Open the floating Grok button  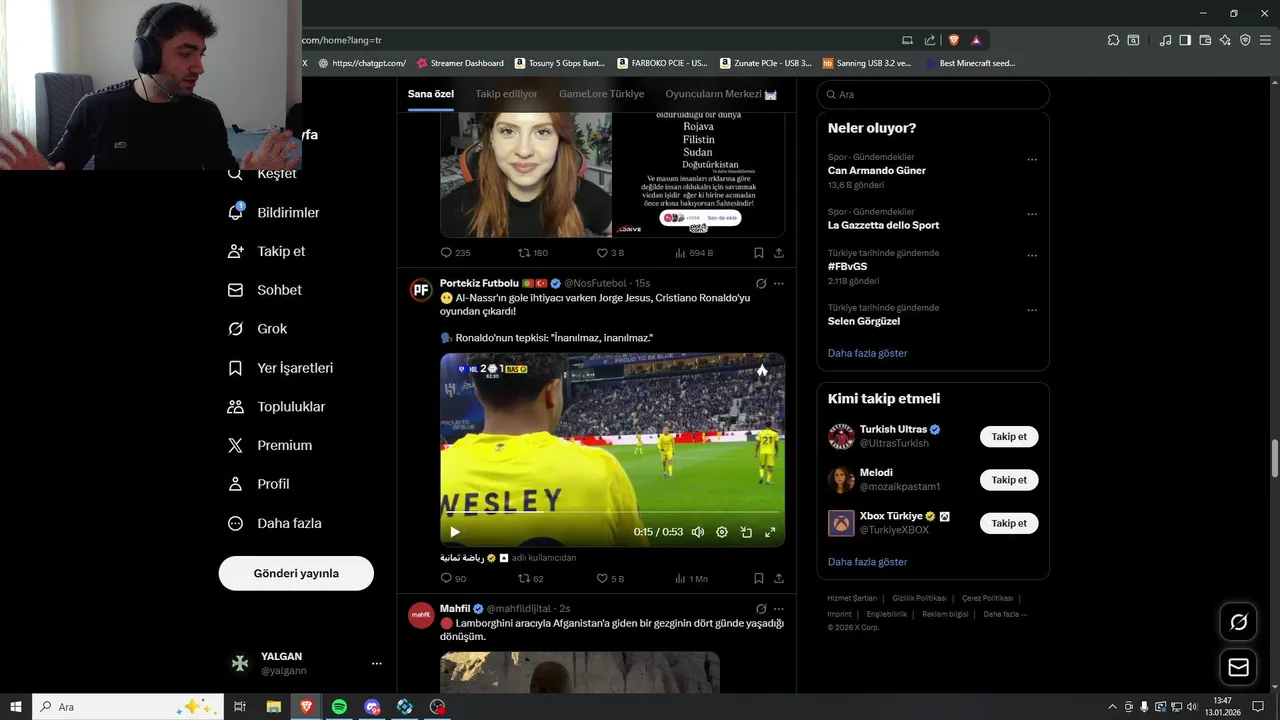click(x=1239, y=622)
